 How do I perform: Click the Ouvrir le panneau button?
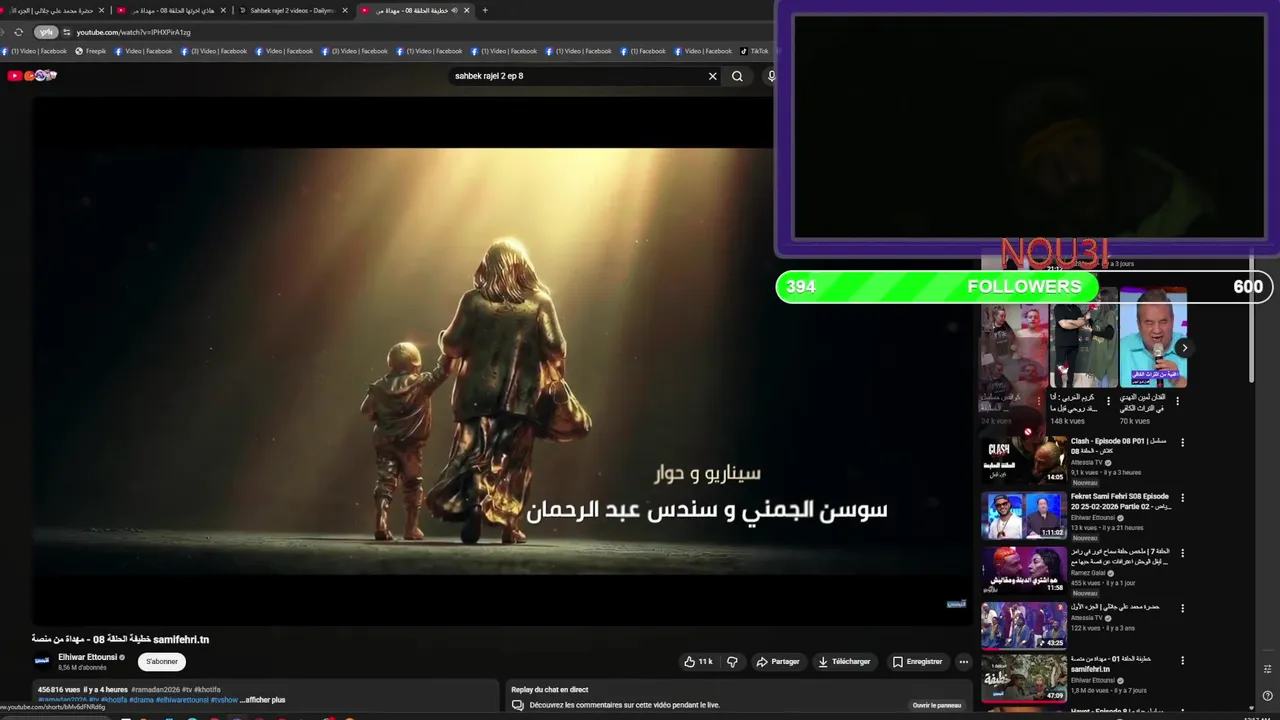pyautogui.click(x=937, y=705)
